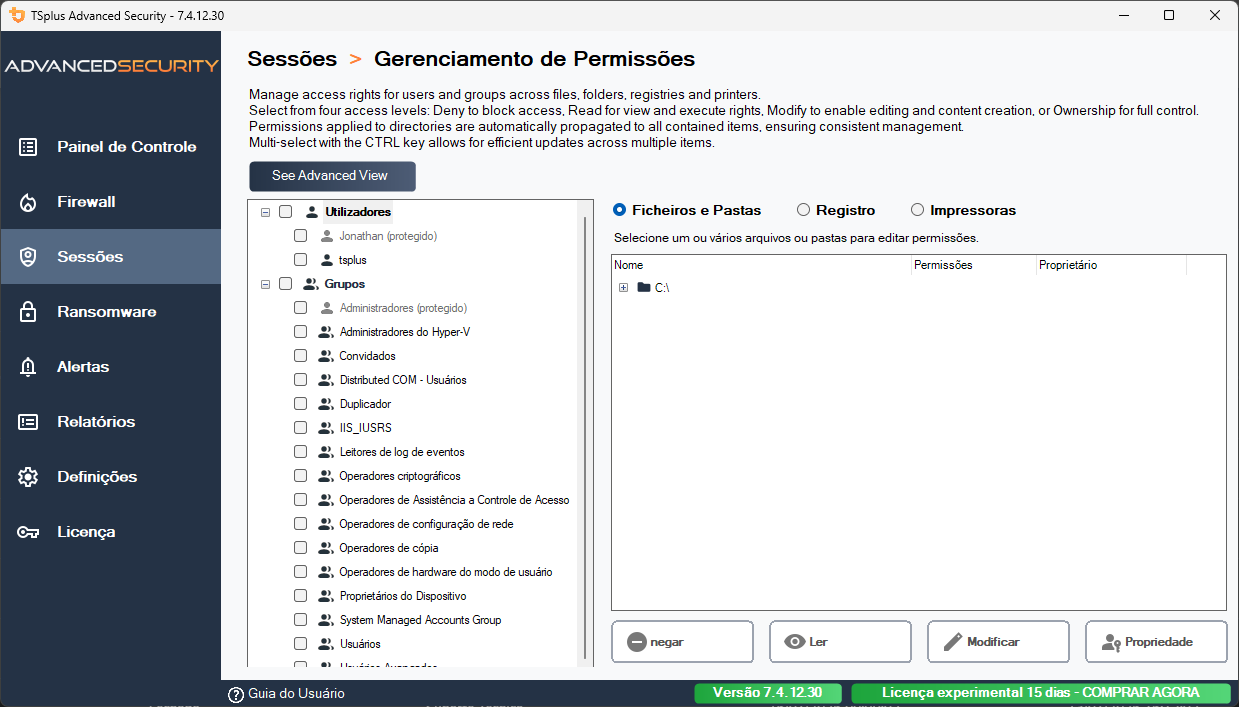Click the users tree scrollbar
This screenshot has width=1239, height=707.
[585, 430]
